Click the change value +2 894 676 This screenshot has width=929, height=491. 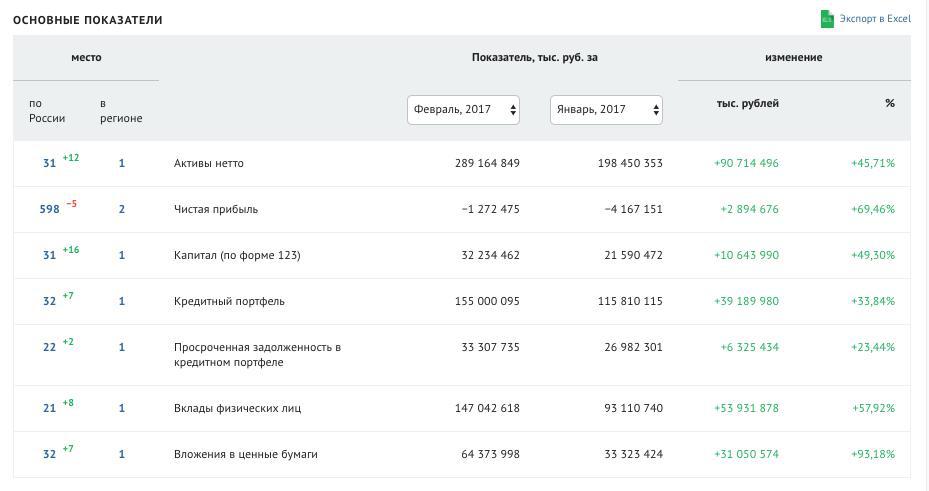749,209
